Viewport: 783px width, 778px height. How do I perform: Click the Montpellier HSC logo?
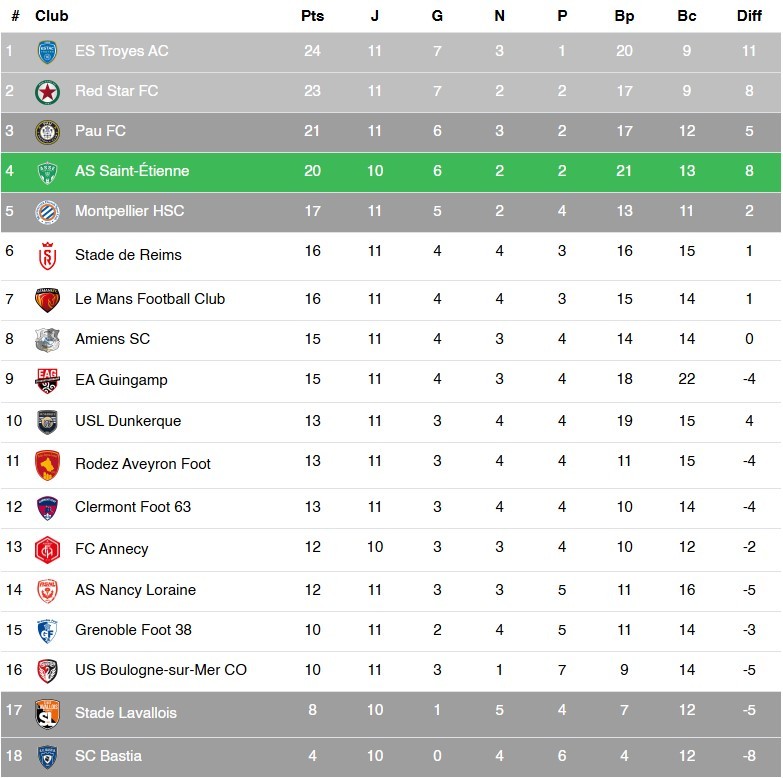pyautogui.click(x=47, y=212)
